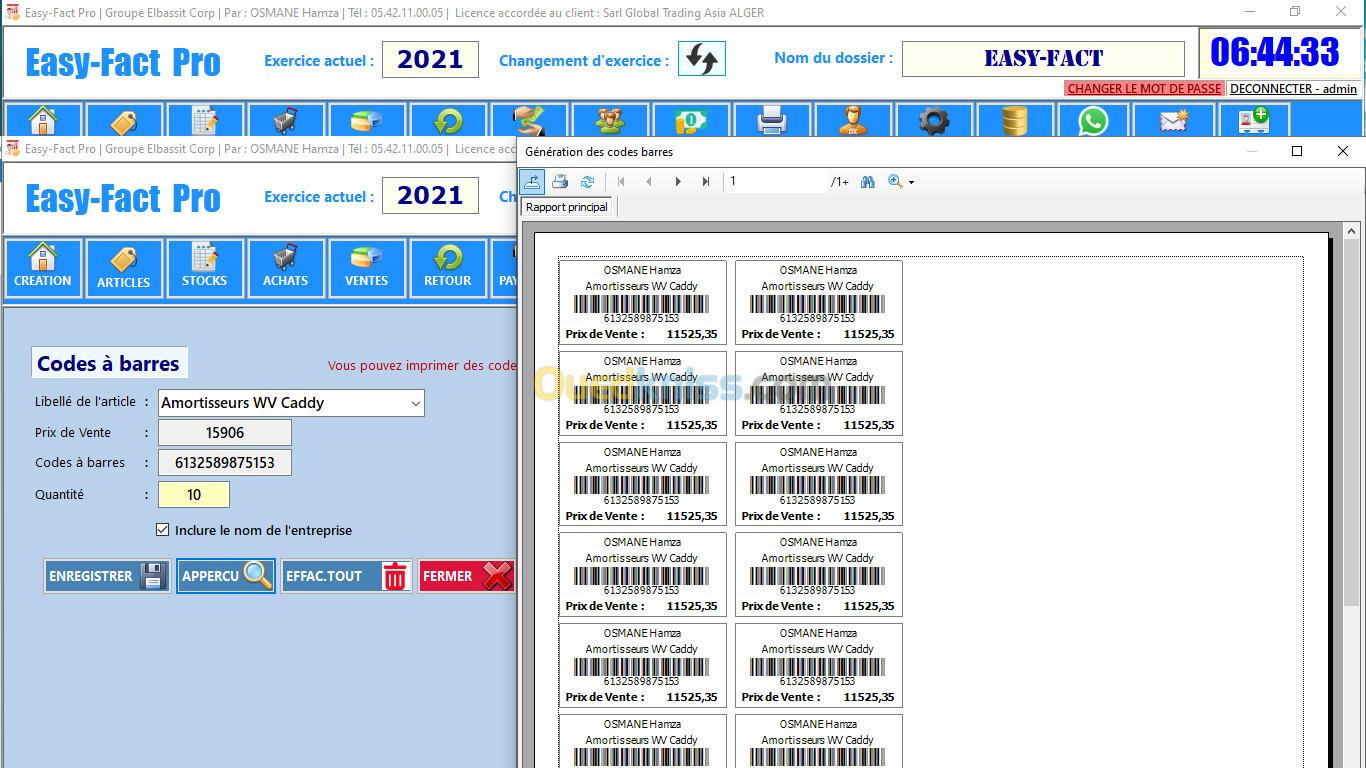The image size is (1366, 768).
Task: Open find text binoculars in report viewer
Action: point(867,181)
